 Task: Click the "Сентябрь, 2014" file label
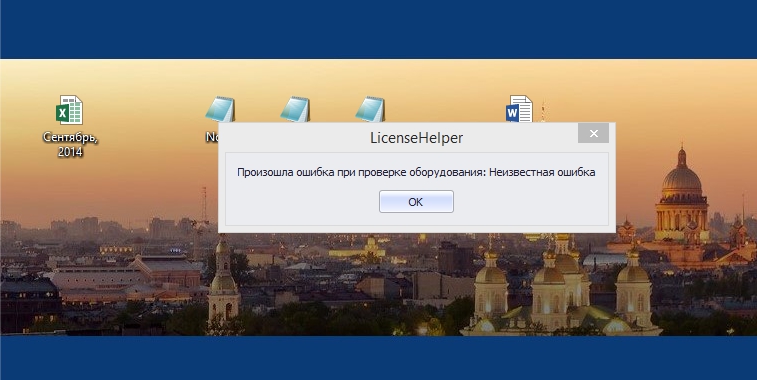click(x=70, y=144)
